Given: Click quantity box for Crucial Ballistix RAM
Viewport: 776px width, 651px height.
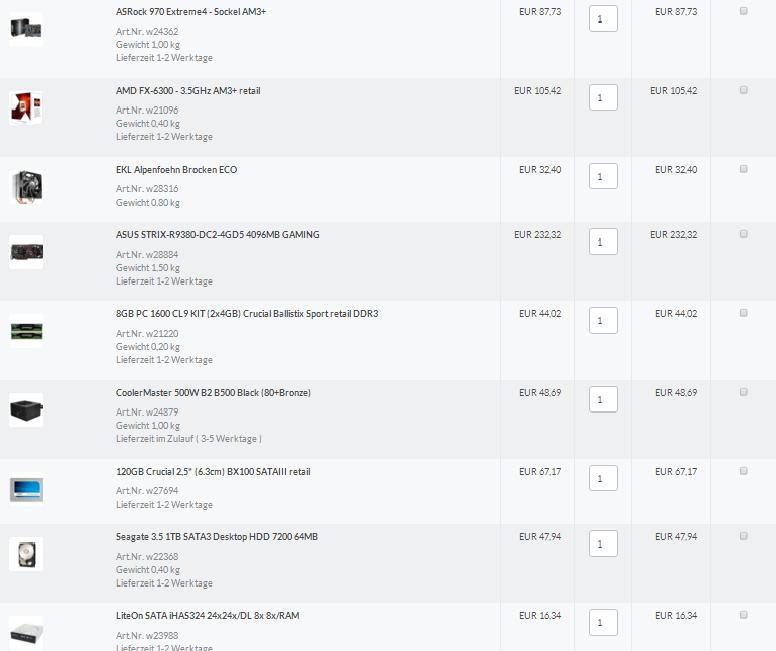Looking at the screenshot, I should tap(603, 320).
